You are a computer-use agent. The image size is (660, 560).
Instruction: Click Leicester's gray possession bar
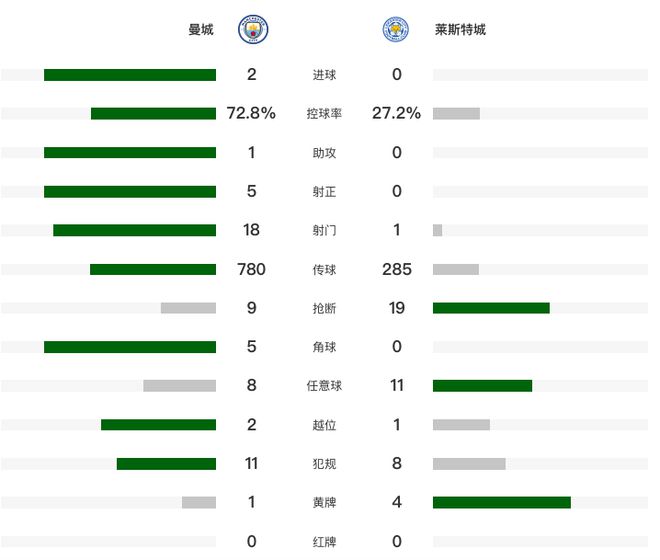click(456, 114)
